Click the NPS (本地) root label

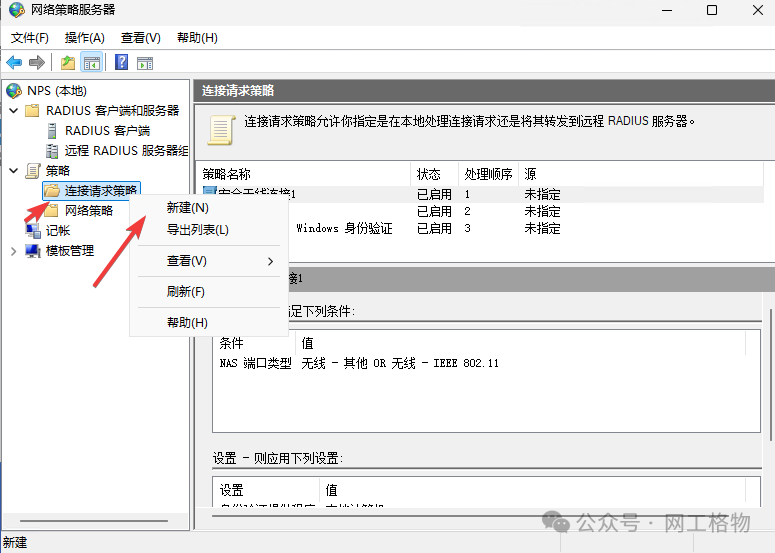pyautogui.click(x=57, y=91)
